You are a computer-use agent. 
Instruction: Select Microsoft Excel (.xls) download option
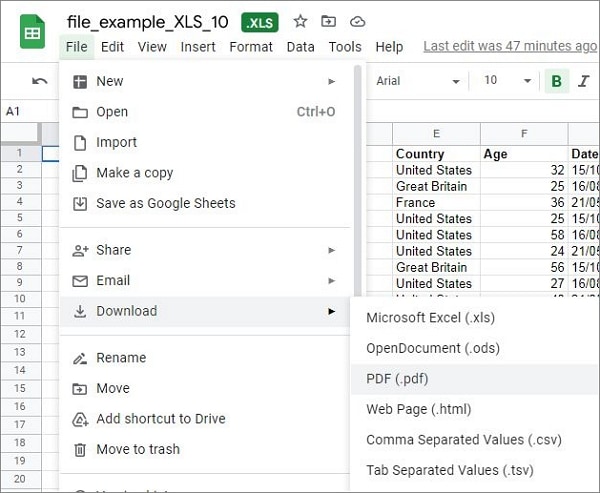(x=430, y=318)
